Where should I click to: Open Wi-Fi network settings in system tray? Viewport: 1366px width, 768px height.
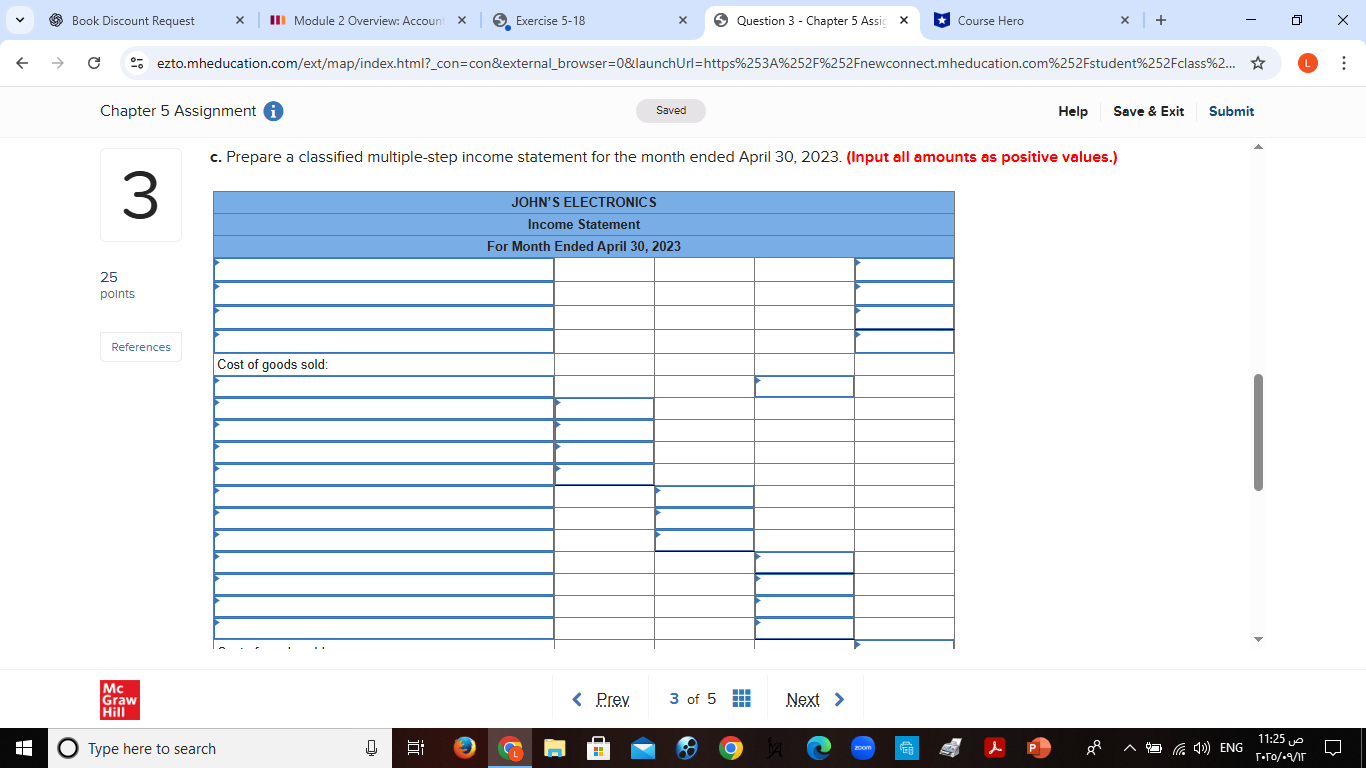pos(1181,748)
